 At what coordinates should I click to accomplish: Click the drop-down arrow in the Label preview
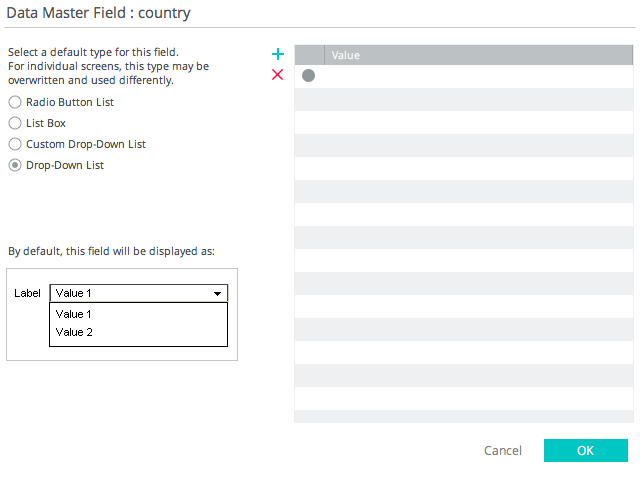tap(217, 294)
